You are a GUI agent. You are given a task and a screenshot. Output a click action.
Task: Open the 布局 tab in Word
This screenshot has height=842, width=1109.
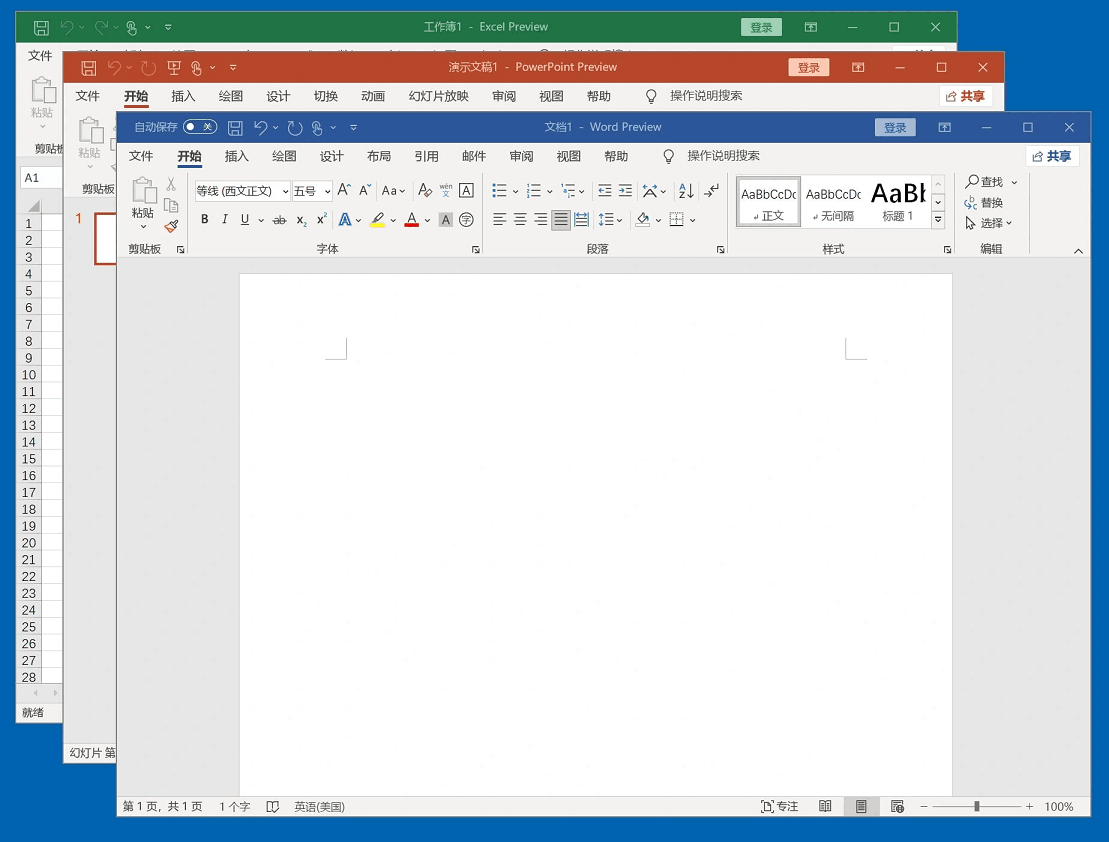379,156
